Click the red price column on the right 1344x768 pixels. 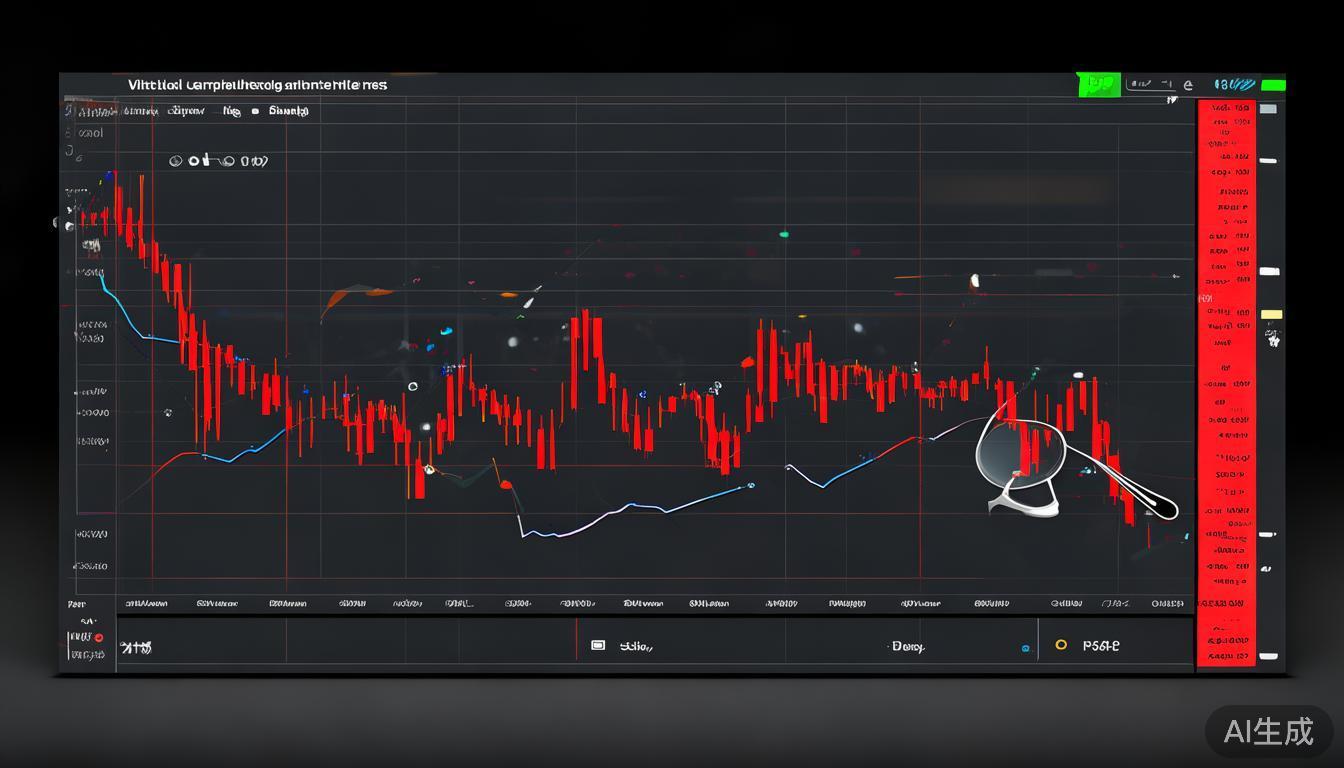(1226, 380)
